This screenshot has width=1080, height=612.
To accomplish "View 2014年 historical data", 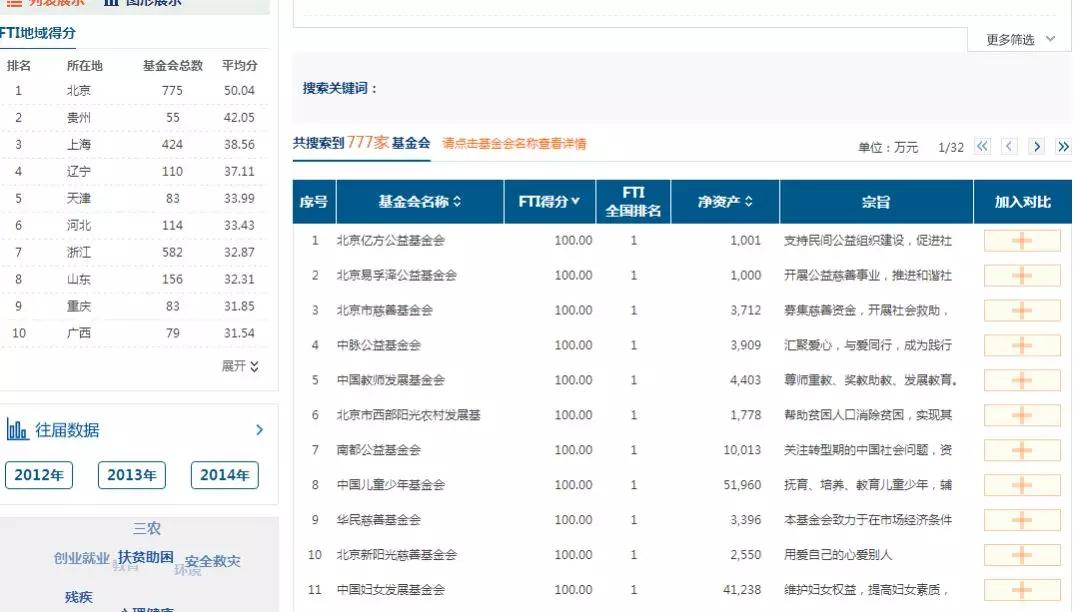I will tap(224, 475).
